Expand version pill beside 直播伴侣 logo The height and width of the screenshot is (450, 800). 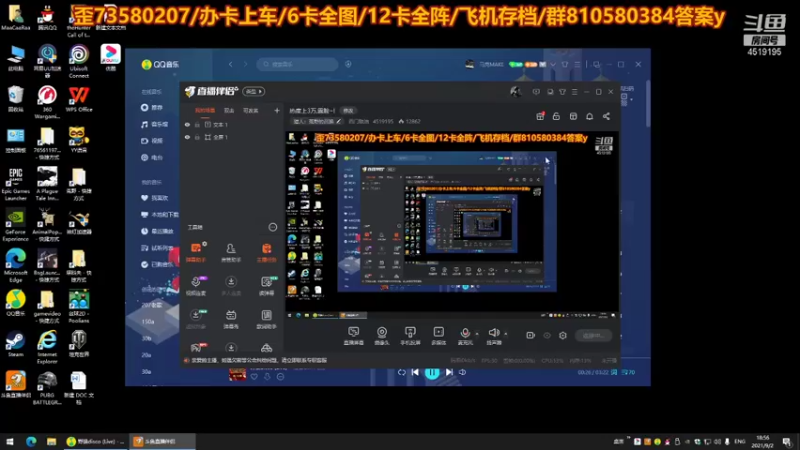254,91
